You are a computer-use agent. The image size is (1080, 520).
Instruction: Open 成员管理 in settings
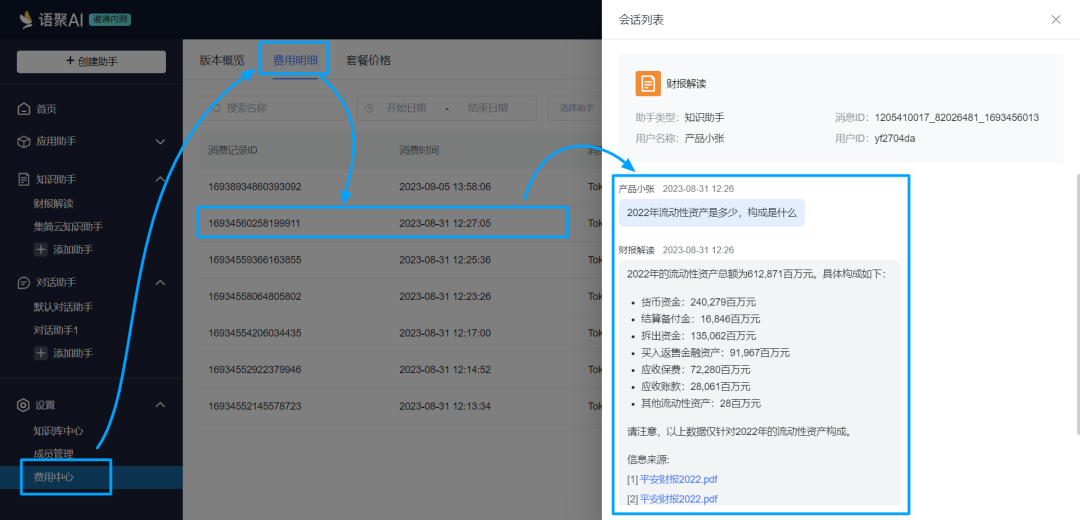click(x=53, y=453)
